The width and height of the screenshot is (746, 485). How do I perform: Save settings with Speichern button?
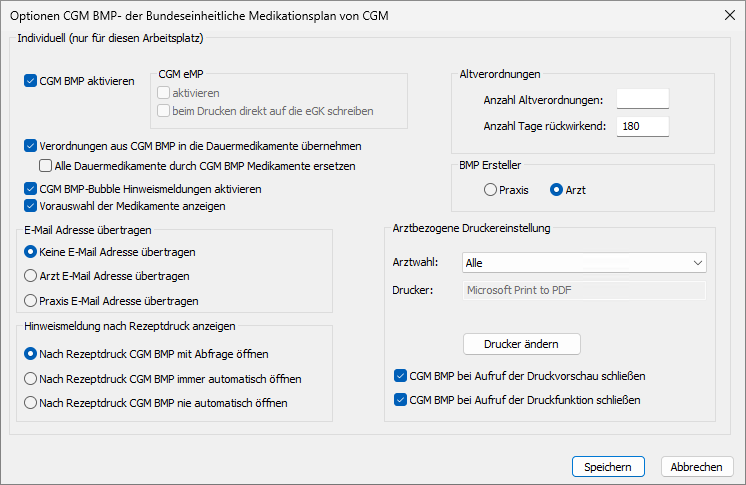(x=608, y=467)
